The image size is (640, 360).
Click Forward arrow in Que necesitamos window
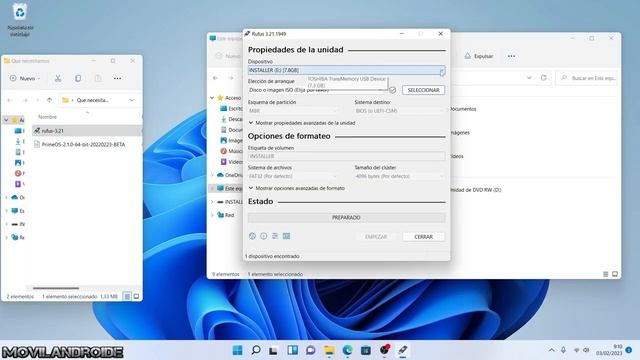point(24,100)
